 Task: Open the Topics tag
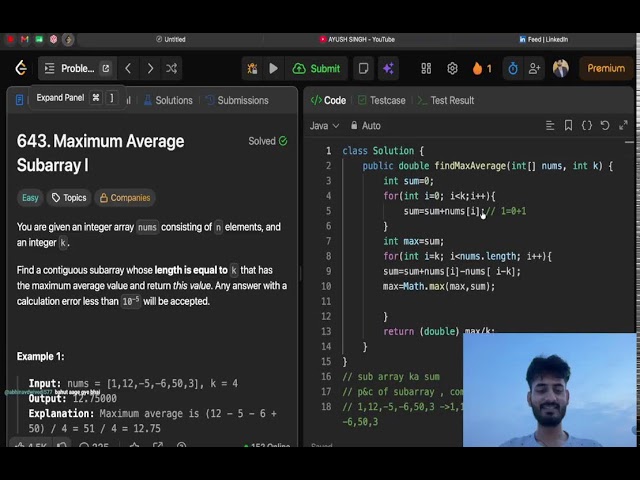tap(69, 198)
